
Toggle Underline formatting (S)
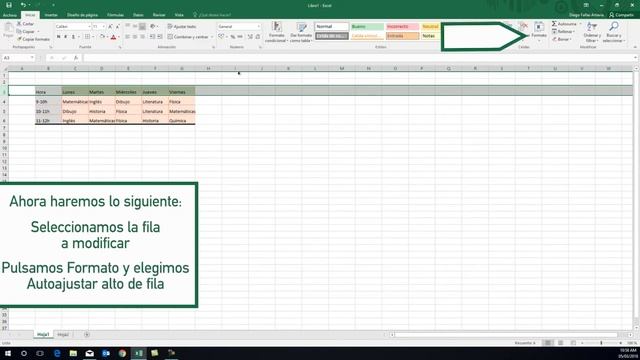pos(73,37)
